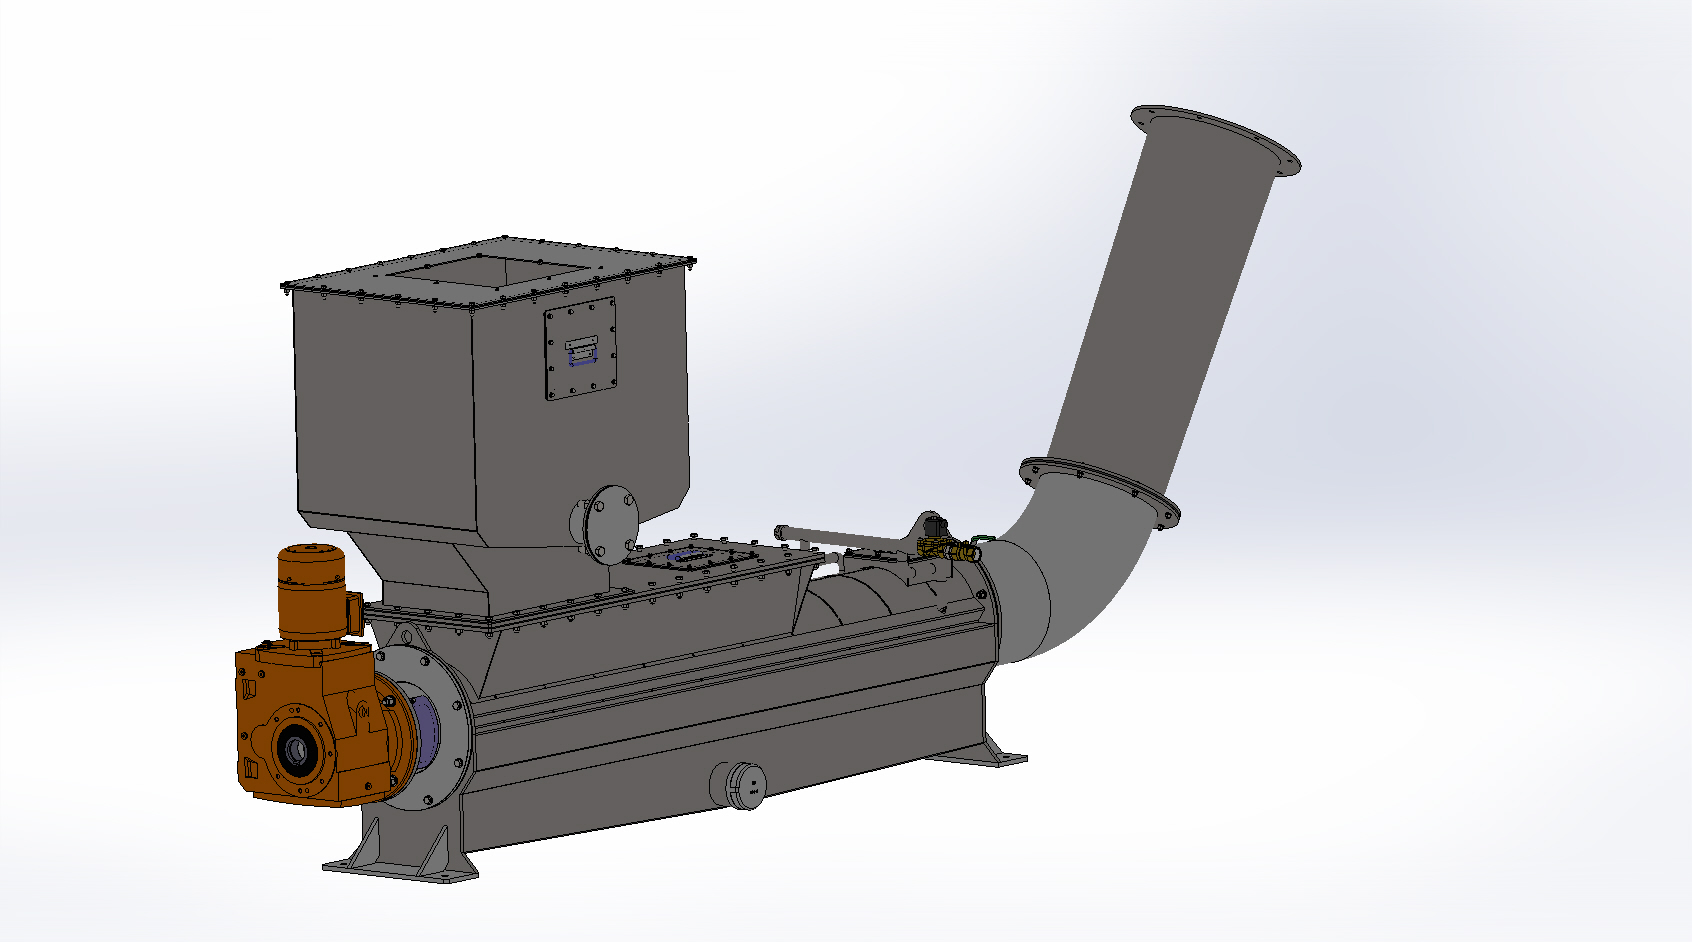Image resolution: width=1692 pixels, height=942 pixels.
Task: Select the gearbox hollow output shaft bore
Action: click(x=296, y=748)
